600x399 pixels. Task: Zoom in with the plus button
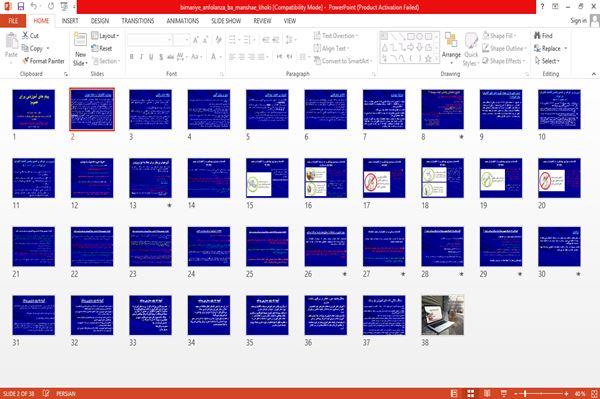point(566,394)
